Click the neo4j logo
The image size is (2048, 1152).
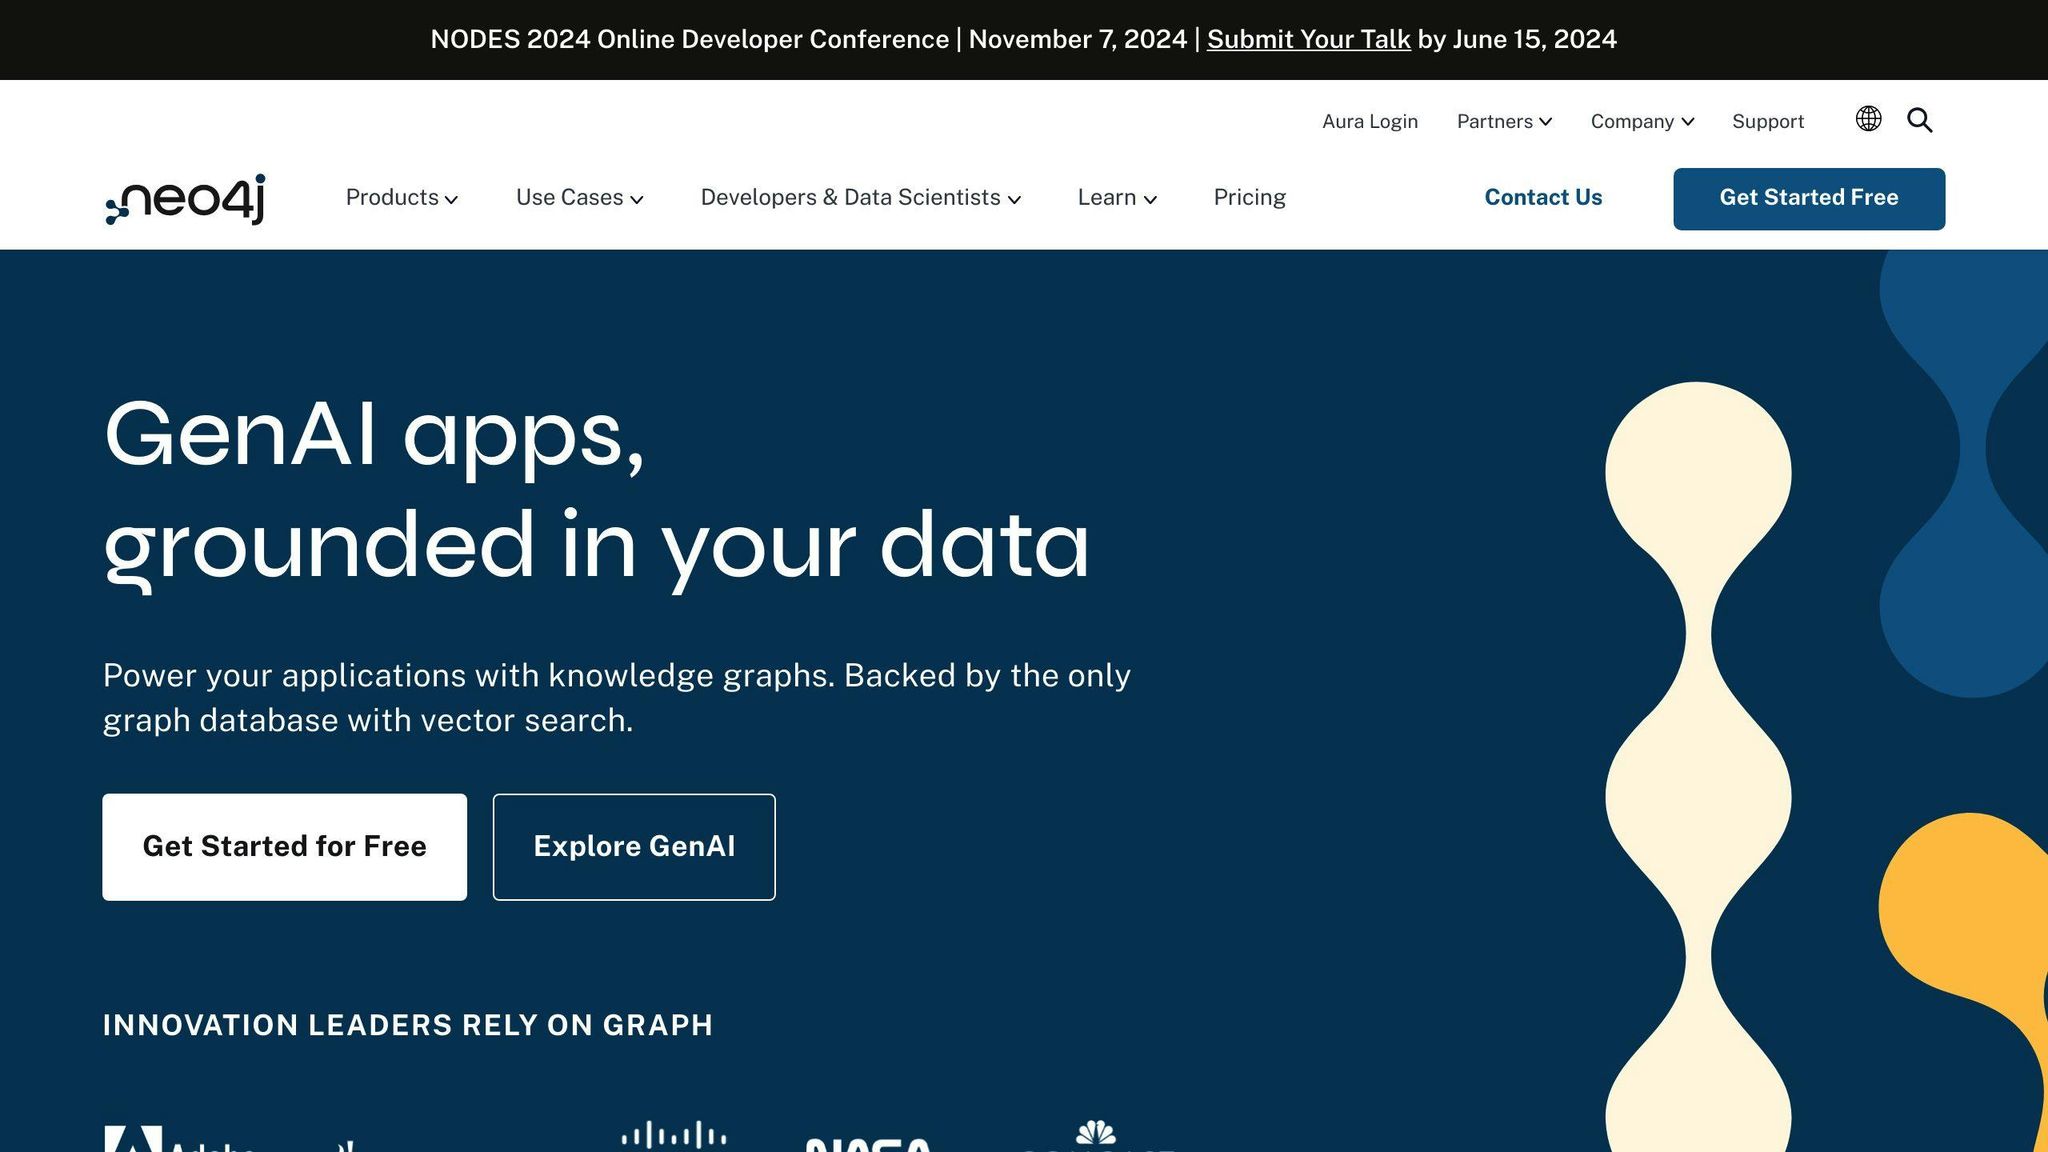click(184, 198)
